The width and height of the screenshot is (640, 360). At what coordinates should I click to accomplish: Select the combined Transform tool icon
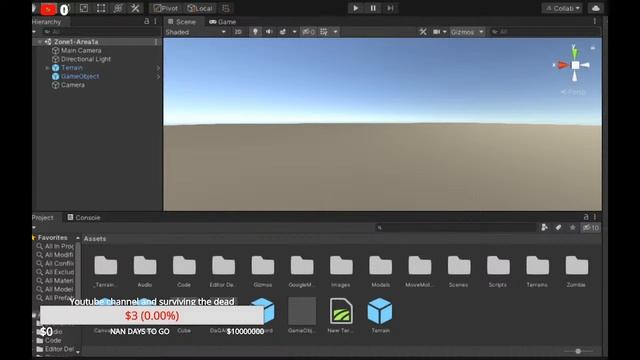(x=118, y=8)
